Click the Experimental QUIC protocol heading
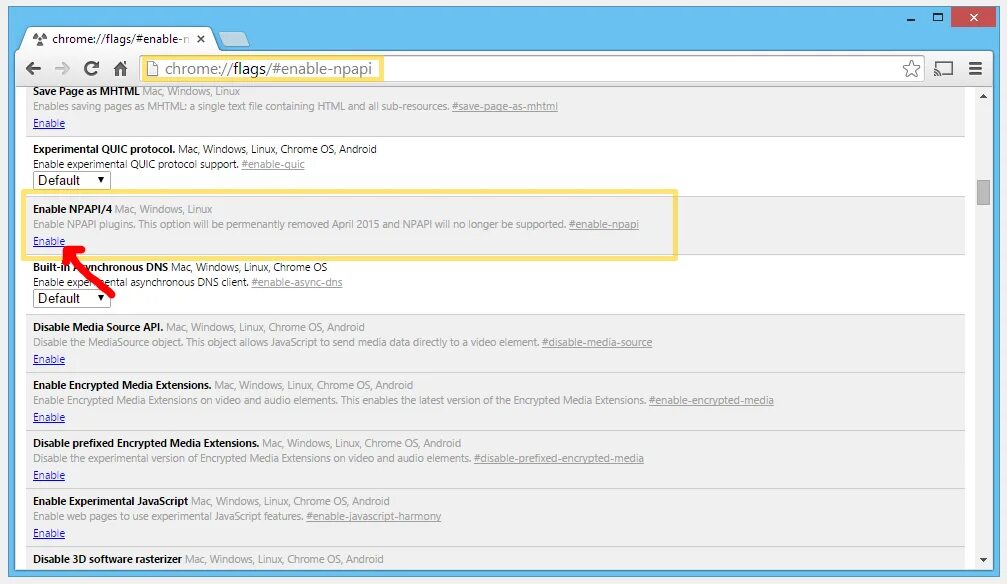This screenshot has width=1007, height=584. (104, 149)
